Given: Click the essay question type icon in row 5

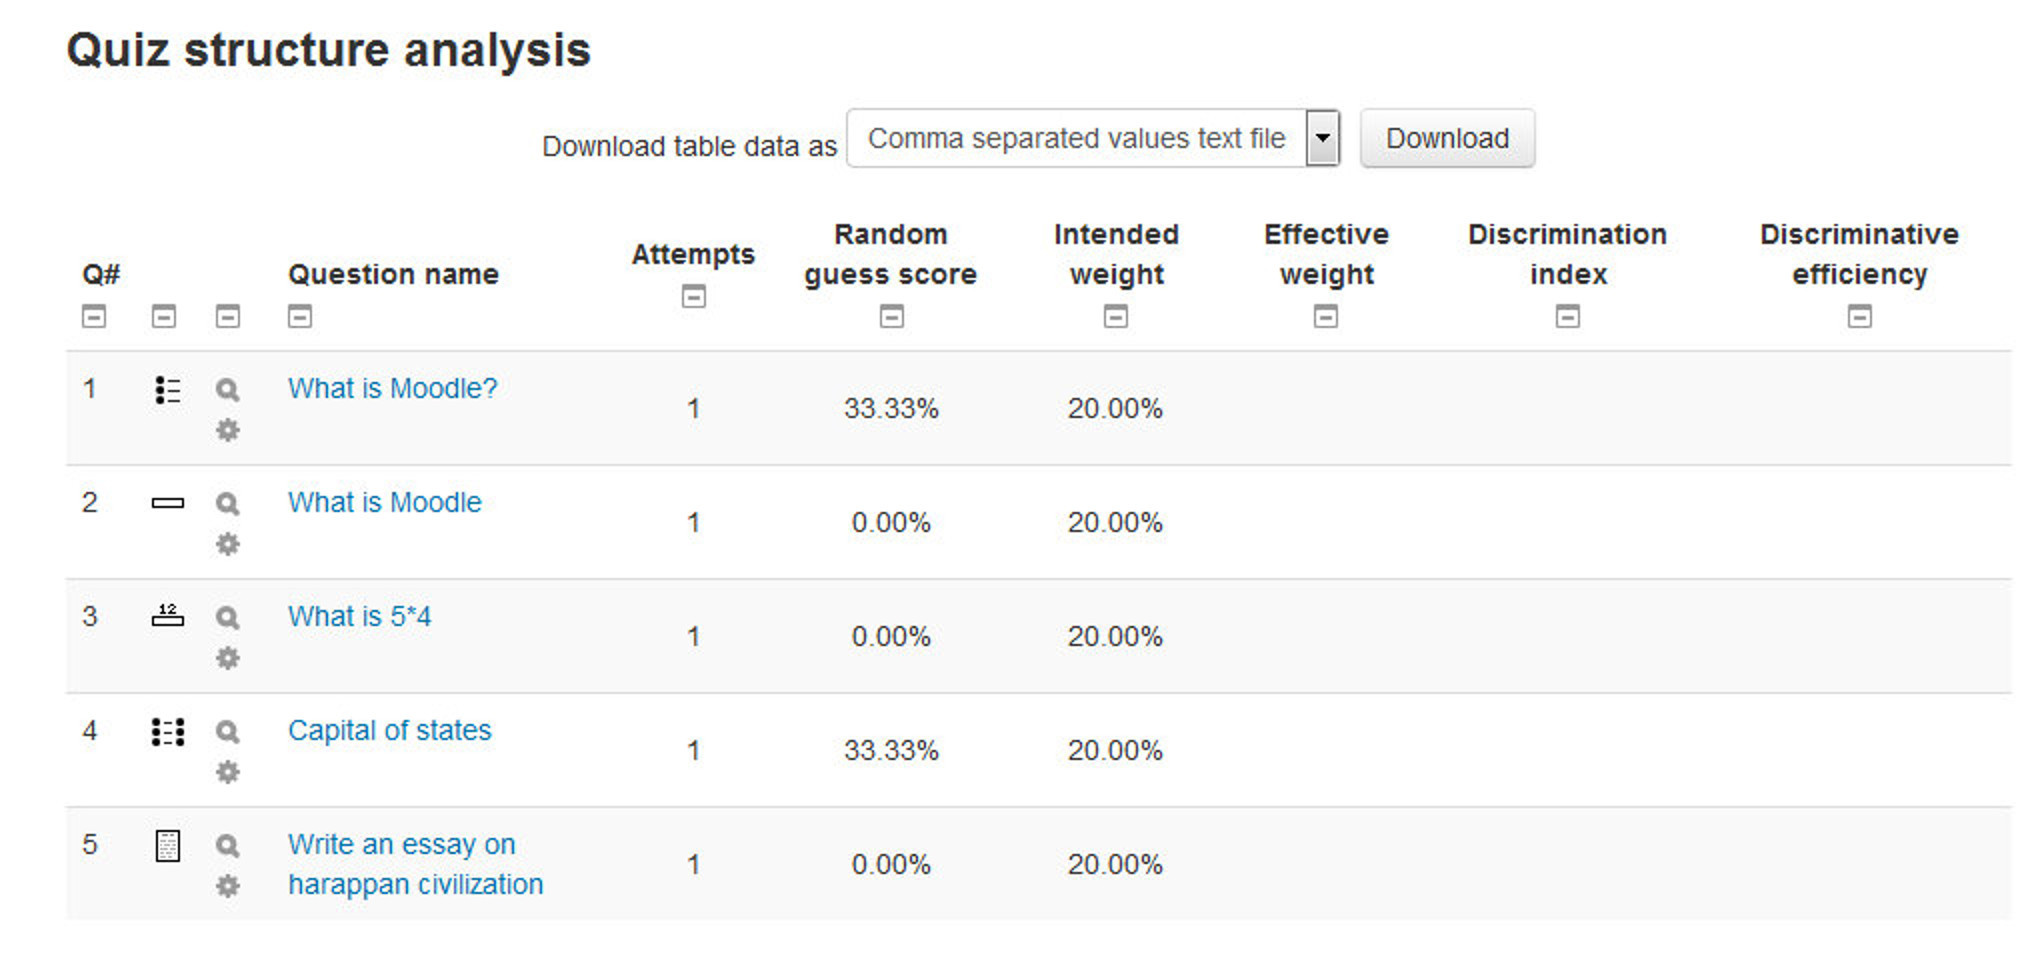Looking at the screenshot, I should click(167, 846).
